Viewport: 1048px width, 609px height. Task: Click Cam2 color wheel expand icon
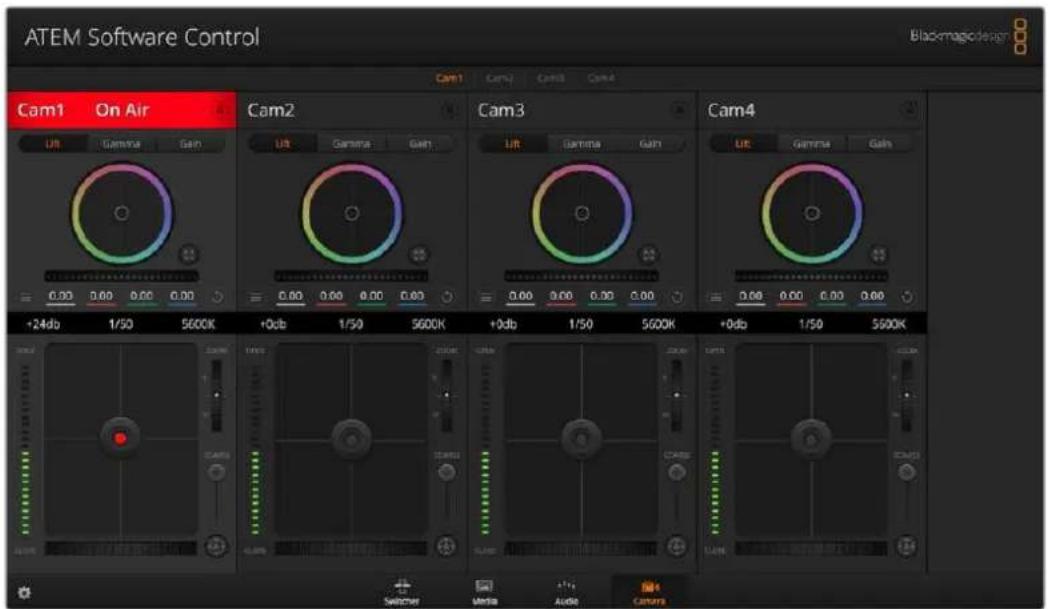tap(419, 255)
